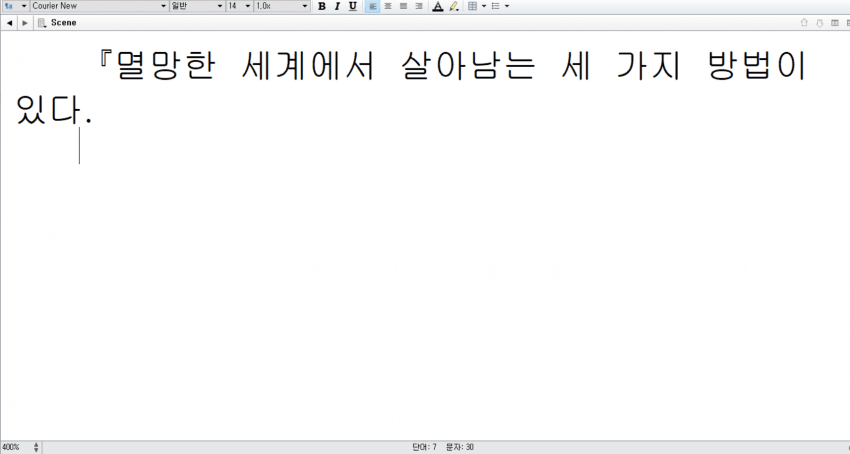Click the Scene document title

(x=63, y=23)
